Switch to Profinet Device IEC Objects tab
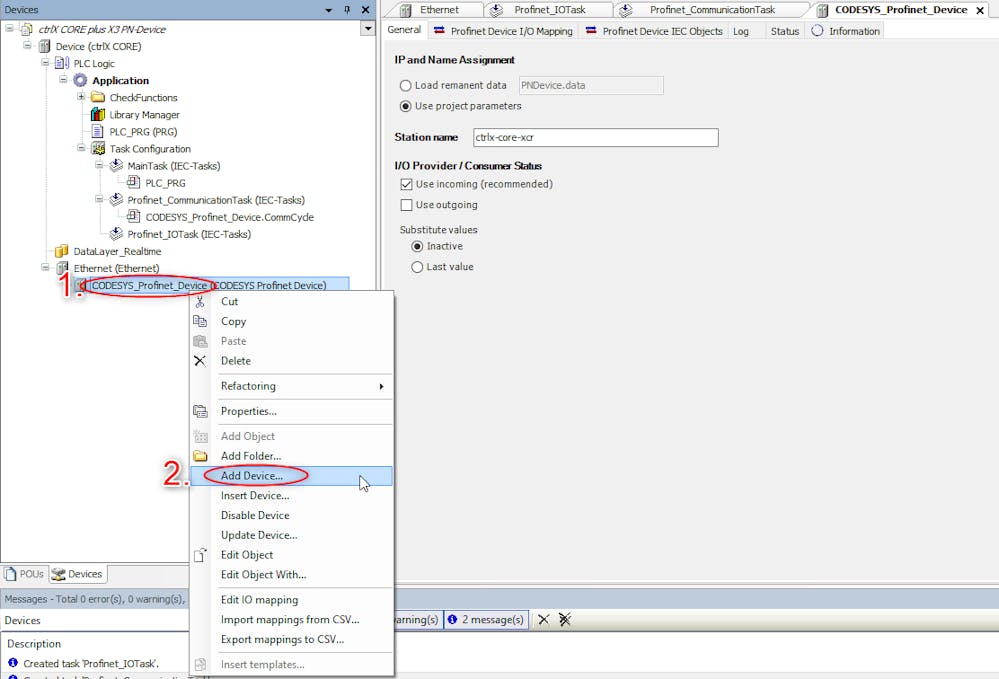999x679 pixels. [x=654, y=31]
